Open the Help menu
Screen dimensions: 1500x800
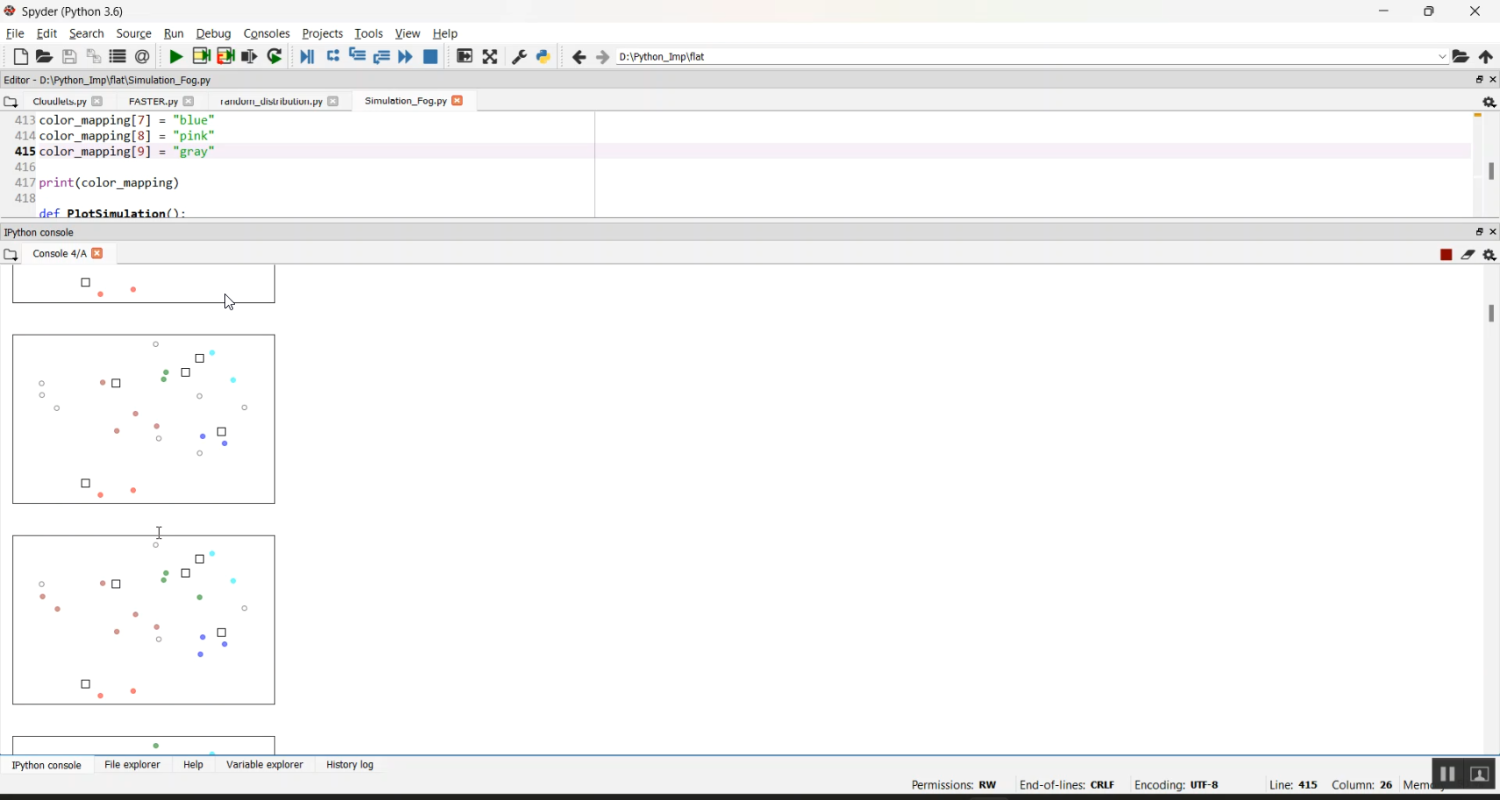coord(445,33)
